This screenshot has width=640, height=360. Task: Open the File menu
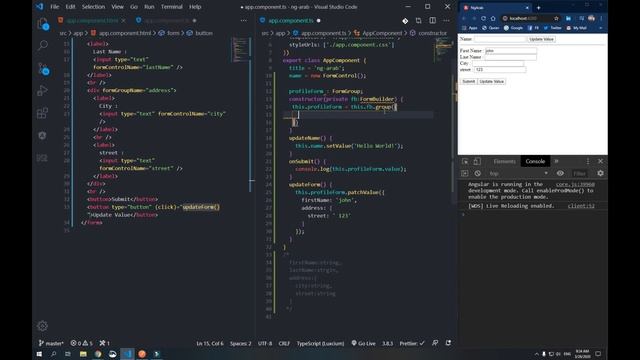pos(54,7)
